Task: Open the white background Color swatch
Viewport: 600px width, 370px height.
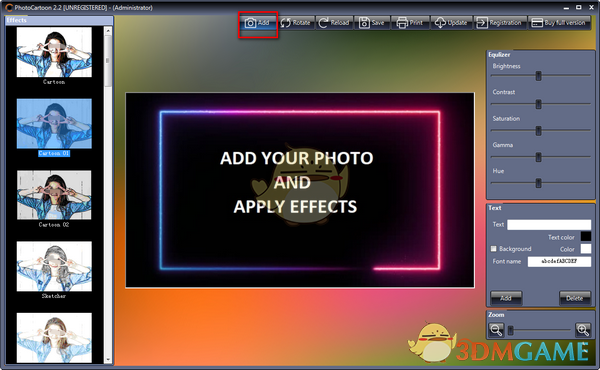Action: tap(586, 249)
